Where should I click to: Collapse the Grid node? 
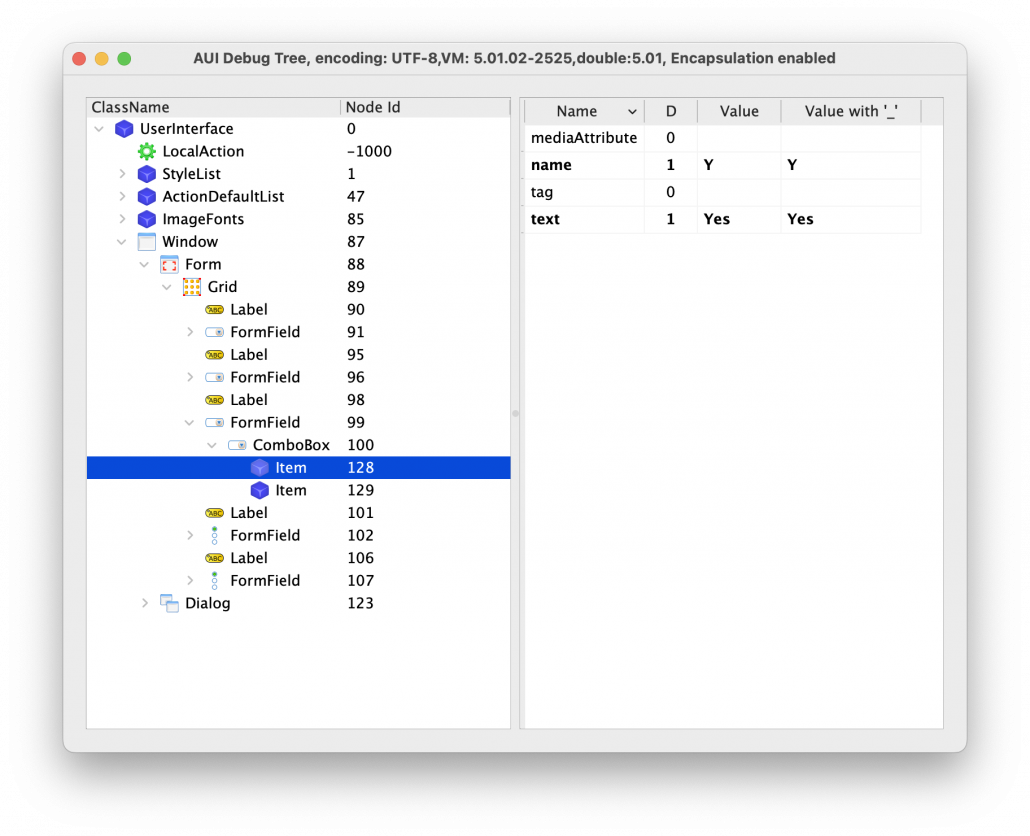[x=167, y=288]
